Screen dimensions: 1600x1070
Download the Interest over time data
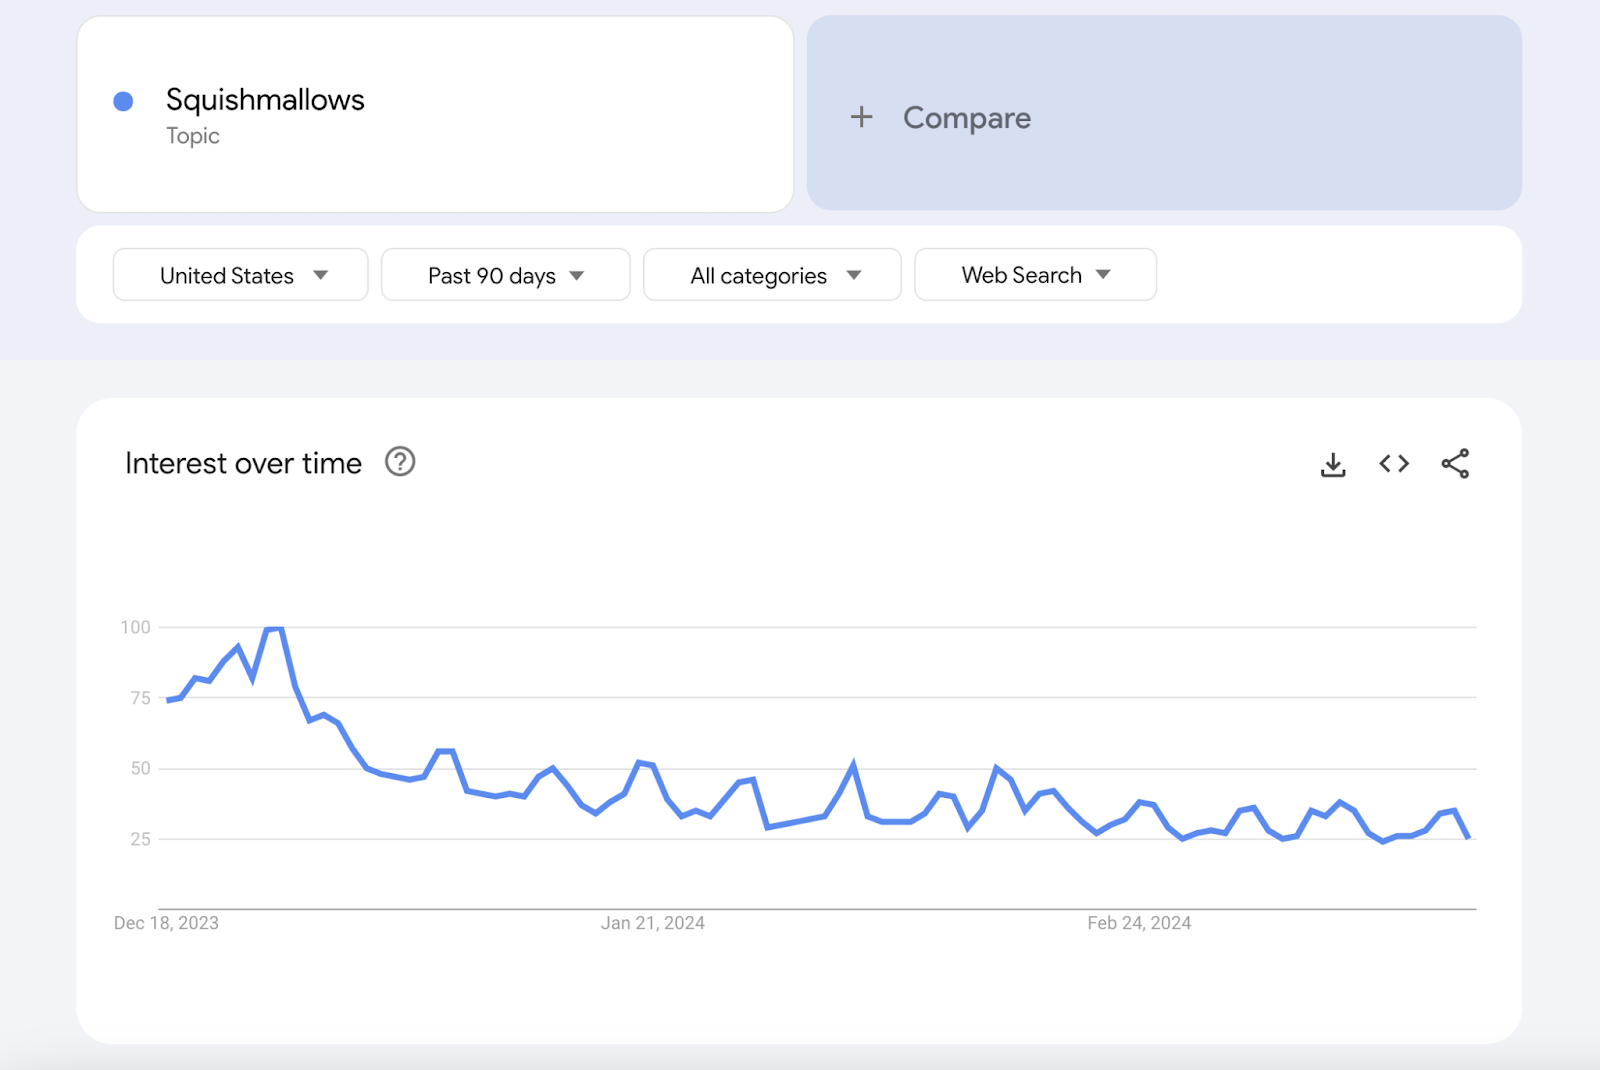1332,463
